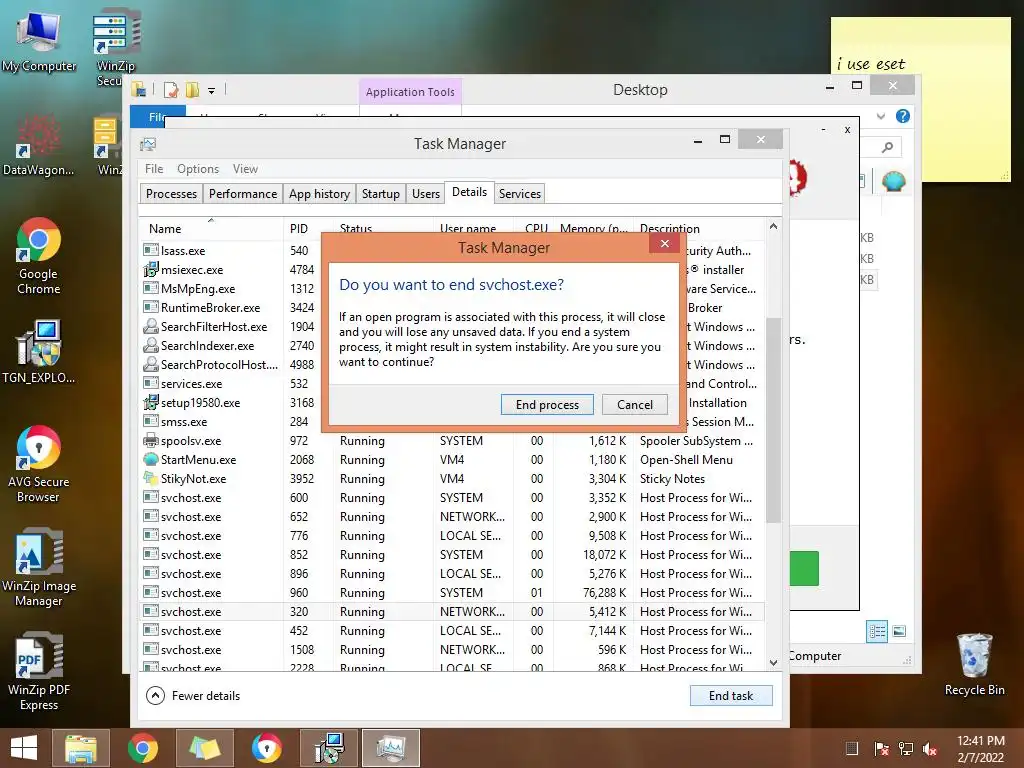Image resolution: width=1024 pixels, height=768 pixels.
Task: Open network tray icon
Action: click(906, 748)
